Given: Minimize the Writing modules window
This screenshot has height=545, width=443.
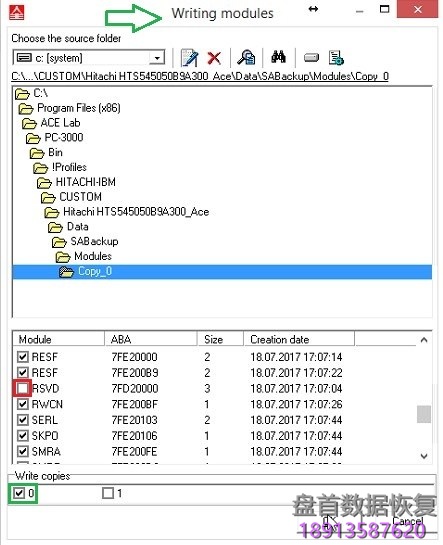Looking at the screenshot, I should point(360,11).
